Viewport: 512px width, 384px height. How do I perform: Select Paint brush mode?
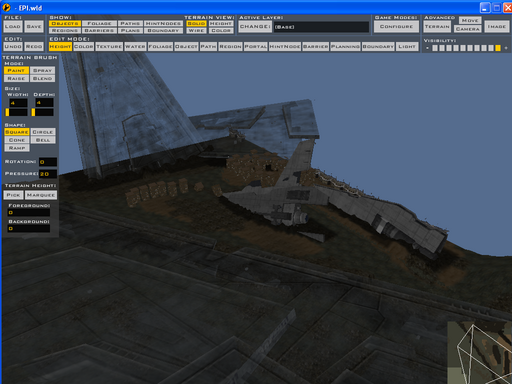(x=16, y=71)
